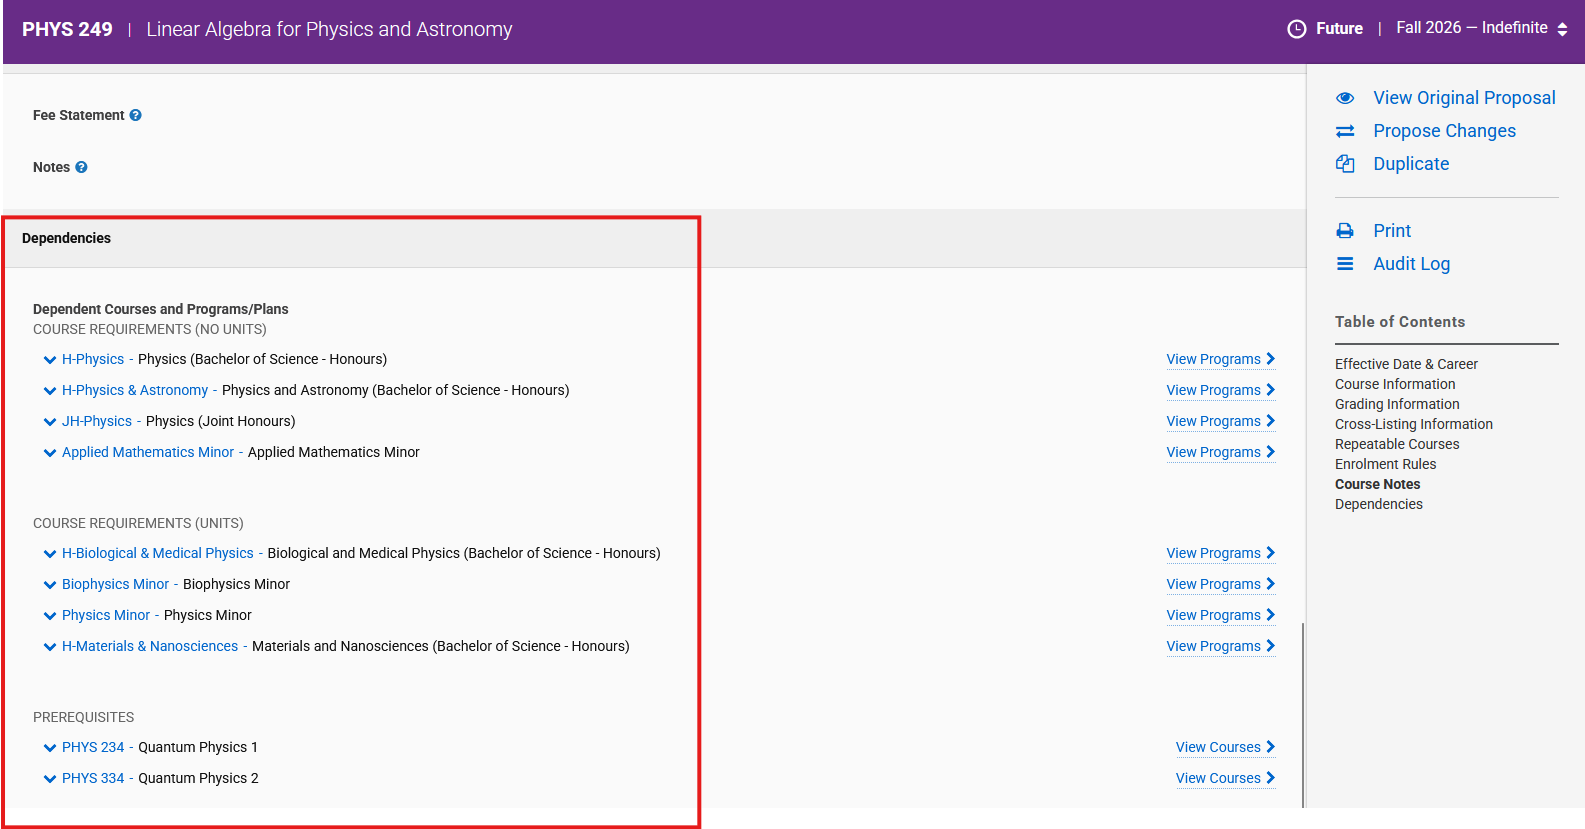Image resolution: width=1585 pixels, height=829 pixels.
Task: View Programs for H-Materials & Nanosciences
Action: pyautogui.click(x=1221, y=646)
